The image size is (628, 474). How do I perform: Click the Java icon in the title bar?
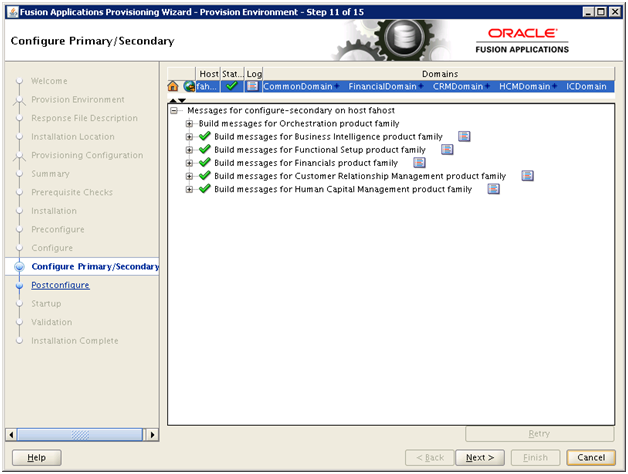click(x=13, y=12)
